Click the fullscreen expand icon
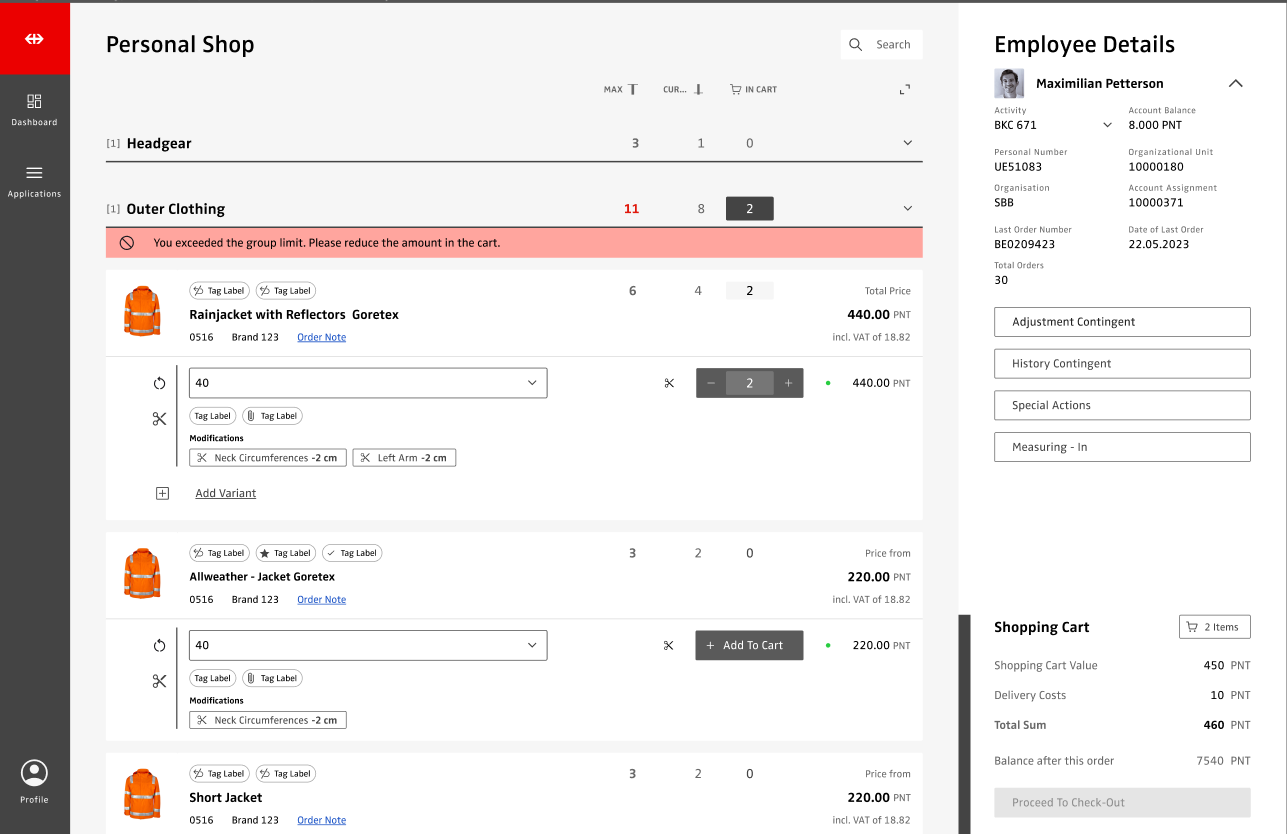1287x834 pixels. 905,90
